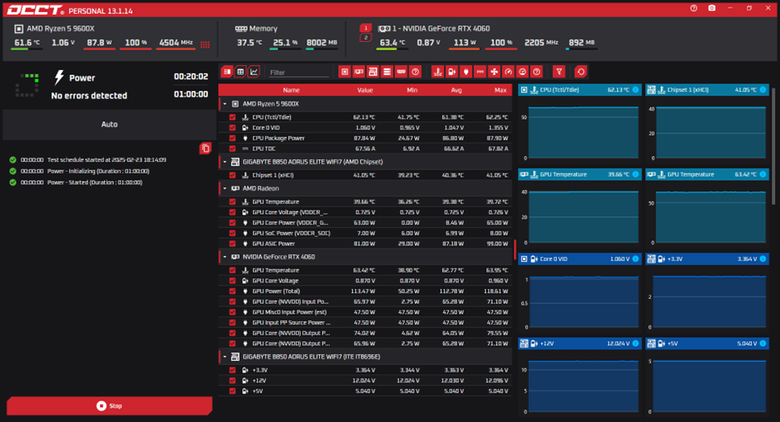Switch to the table-only monitoring view
Screen dimensions: 780x422
tap(240, 72)
